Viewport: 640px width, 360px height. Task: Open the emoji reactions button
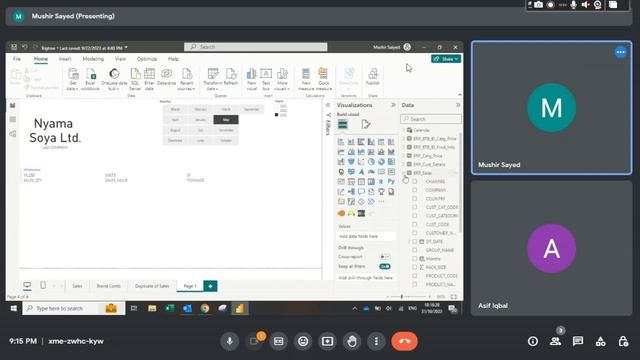(x=303, y=341)
